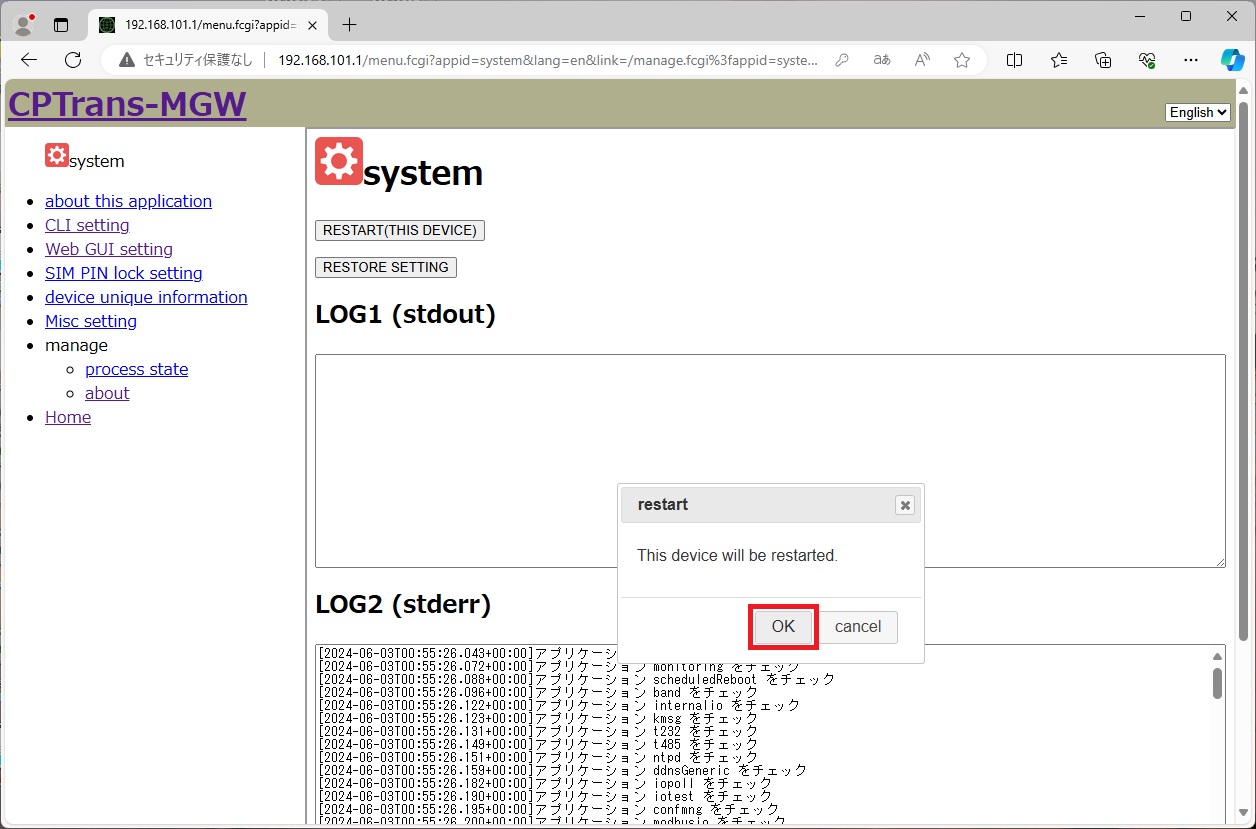
Task: Open browser Collections icon
Action: pos(1103,60)
